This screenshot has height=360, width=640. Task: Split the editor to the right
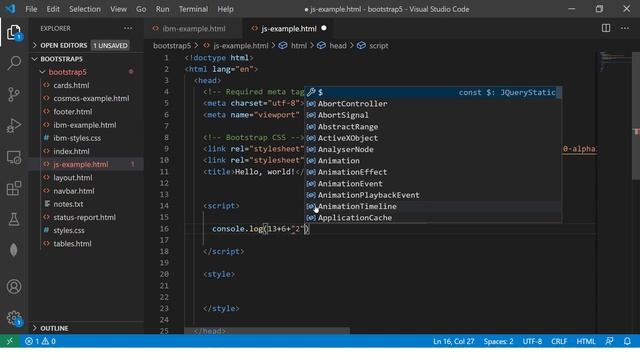click(x=606, y=28)
